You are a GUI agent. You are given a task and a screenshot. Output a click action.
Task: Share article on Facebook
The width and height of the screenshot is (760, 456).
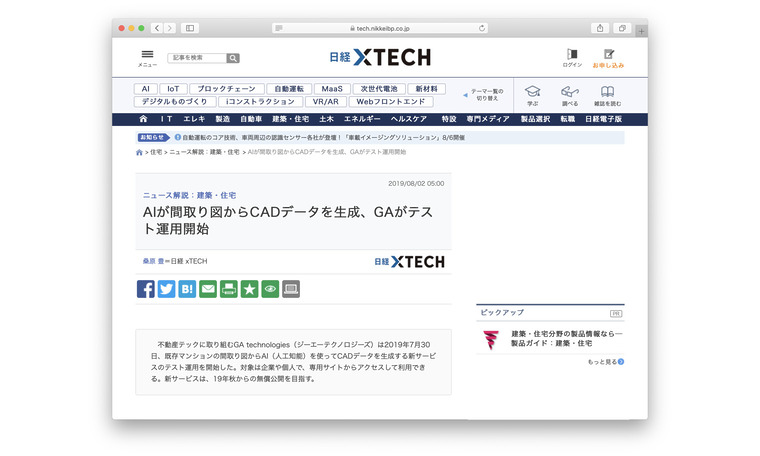tap(146, 289)
